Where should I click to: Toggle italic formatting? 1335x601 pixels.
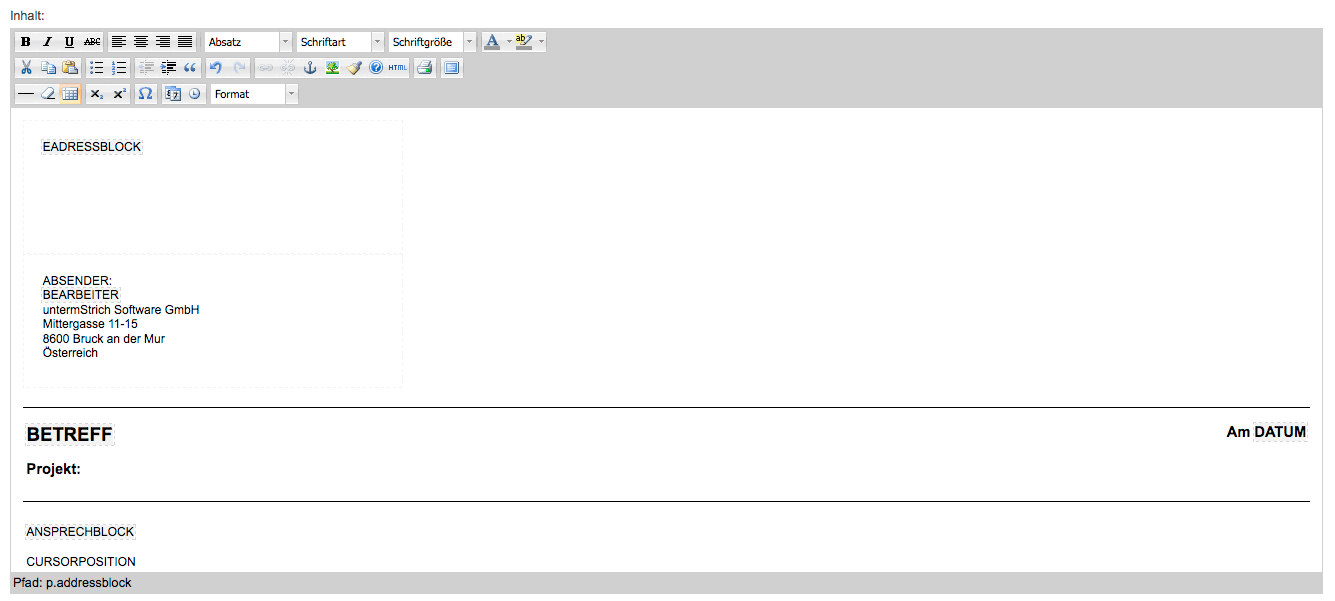click(47, 42)
